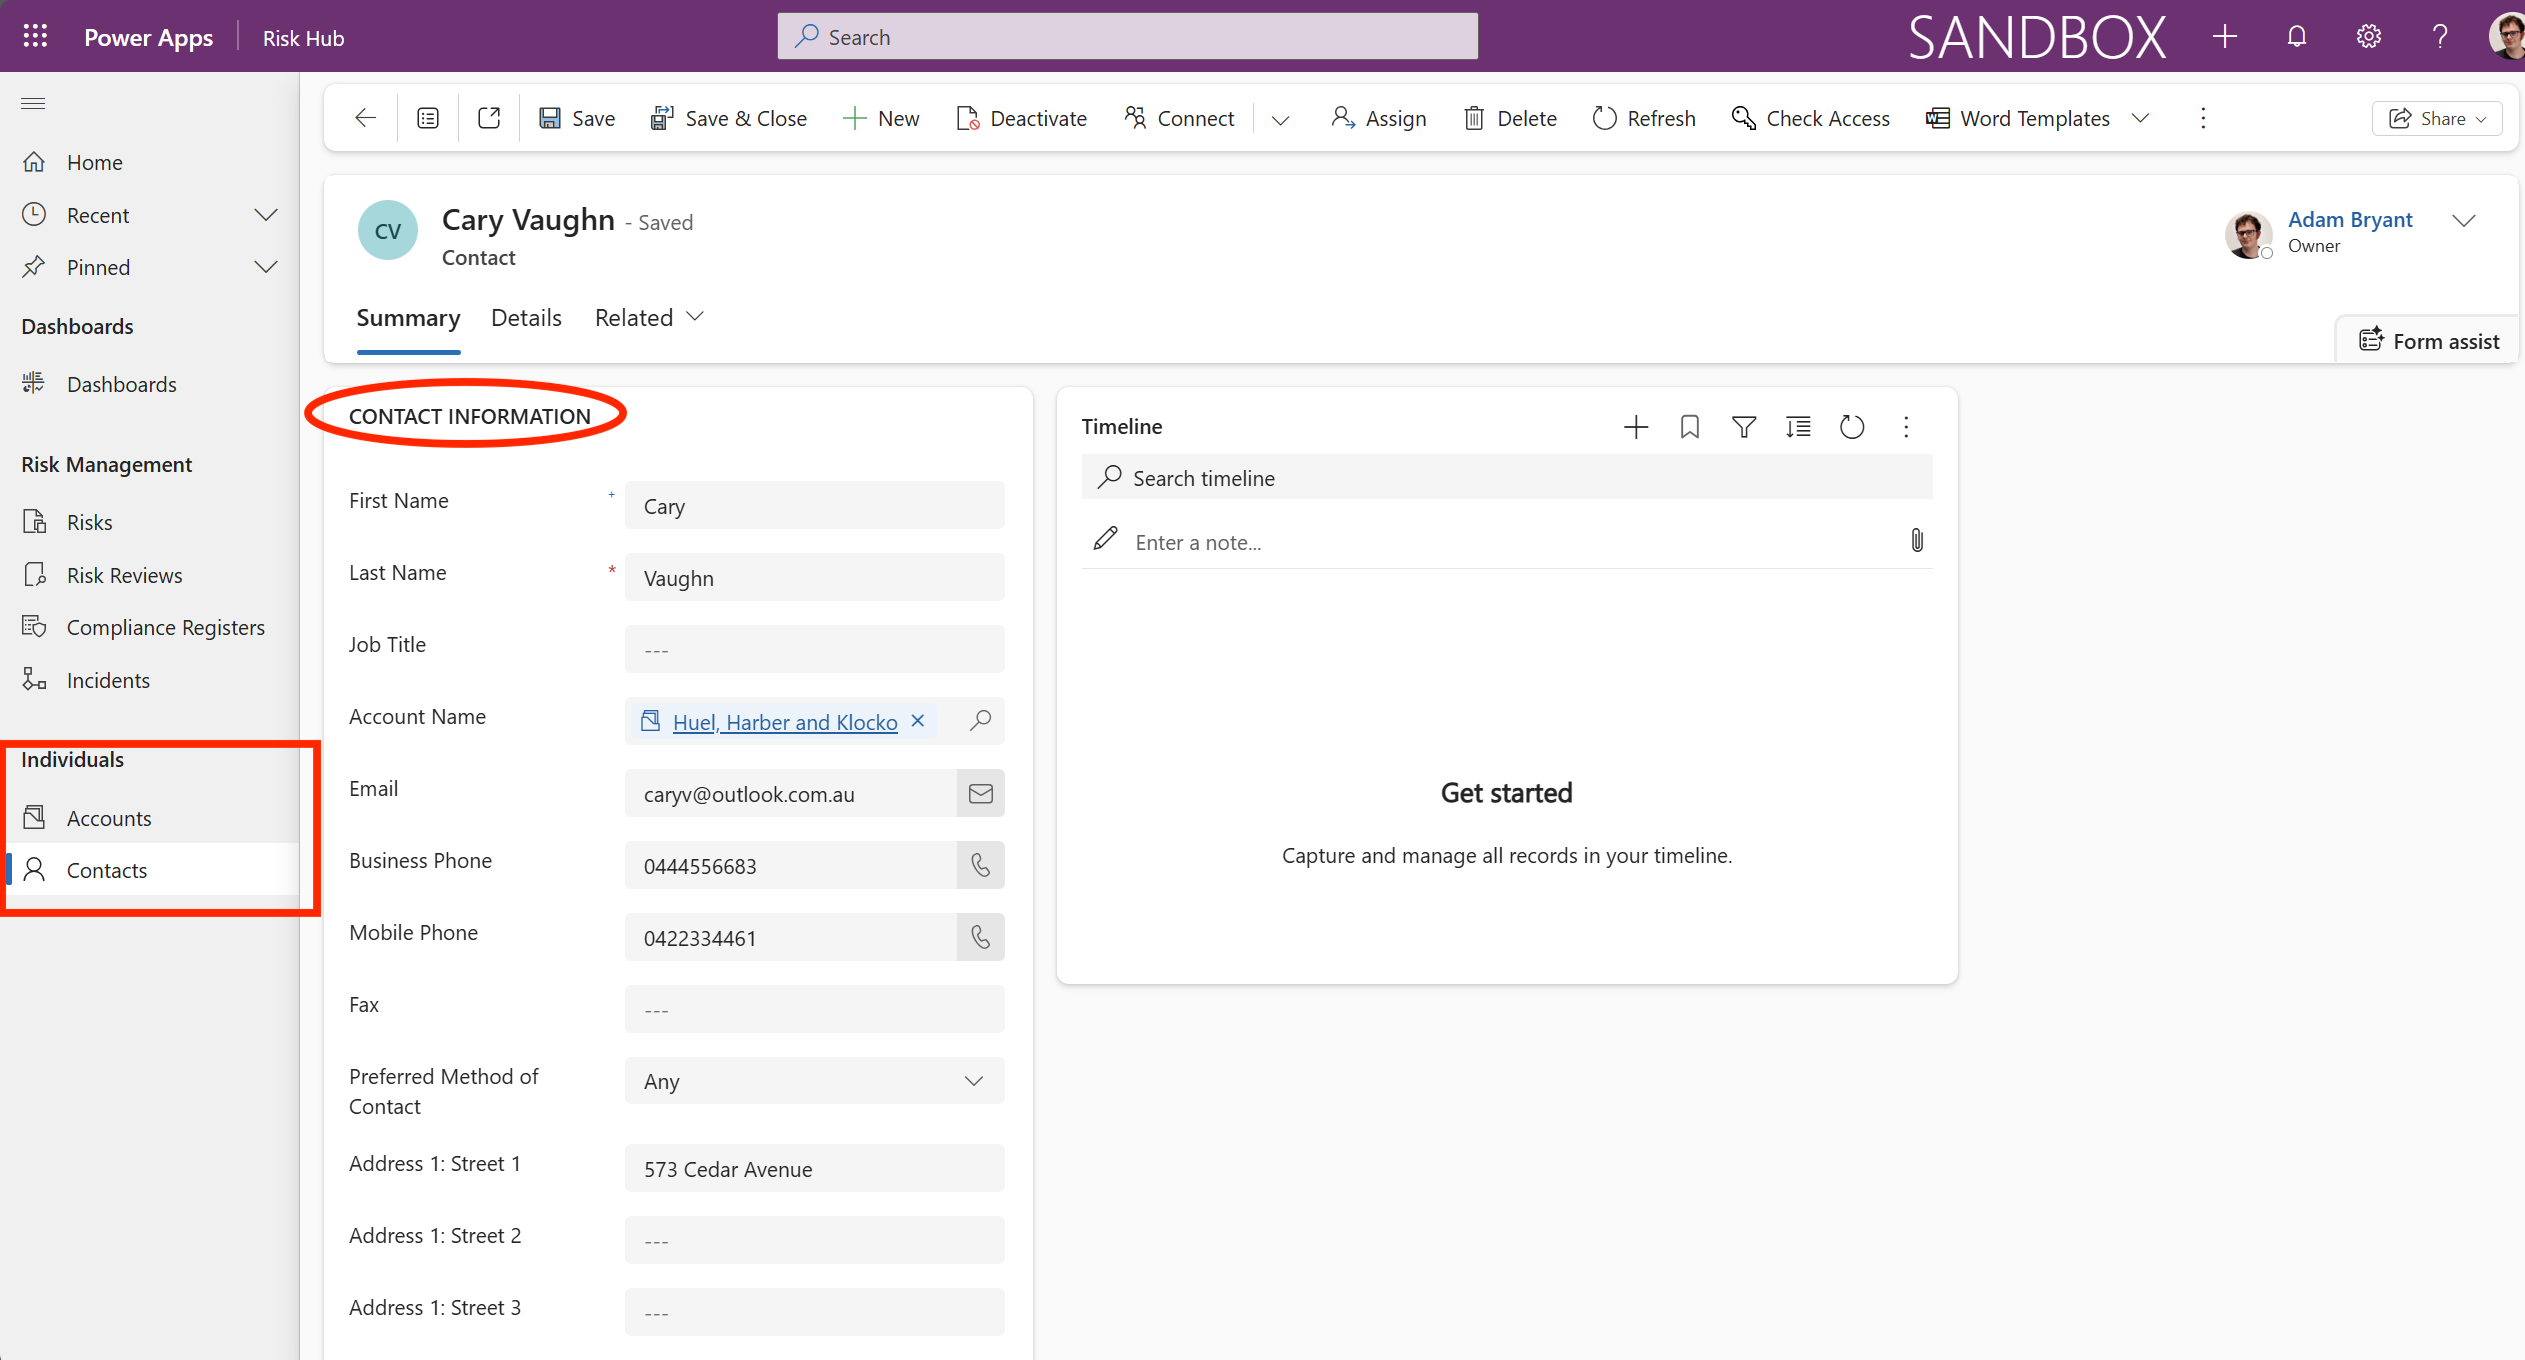This screenshot has width=2525, height=1360.
Task: Open record in new window icon
Action: (x=489, y=118)
